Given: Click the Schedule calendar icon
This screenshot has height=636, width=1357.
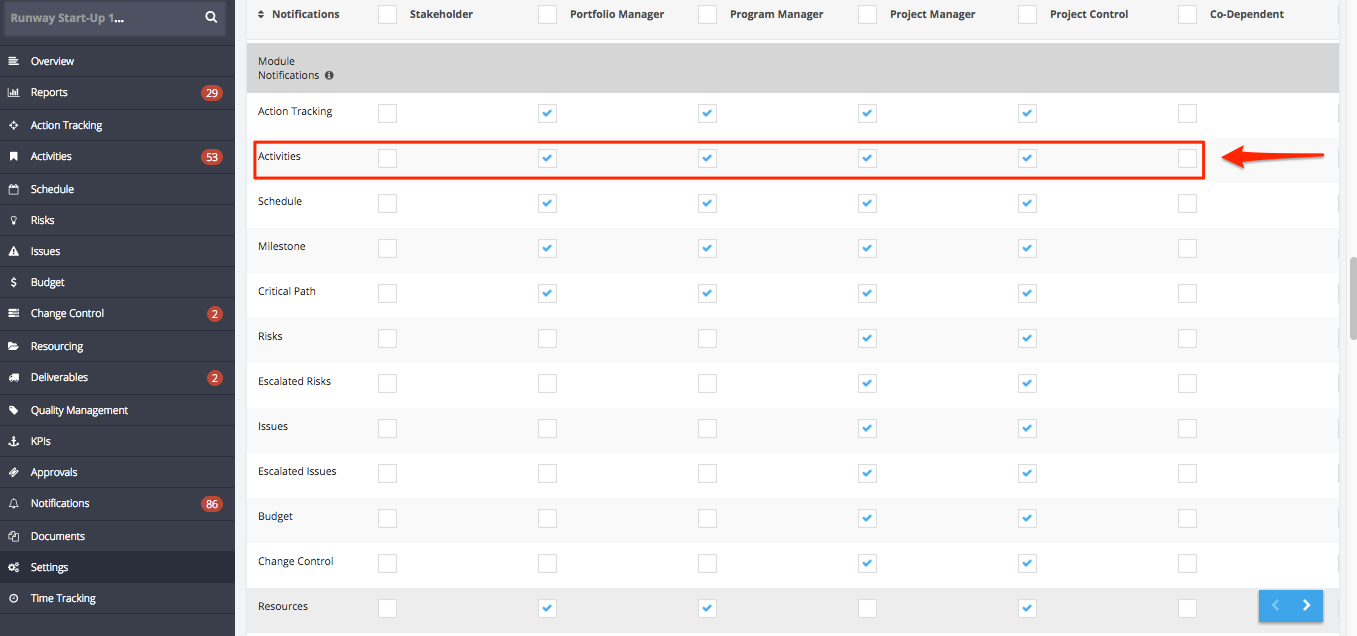Looking at the screenshot, I should point(14,189).
